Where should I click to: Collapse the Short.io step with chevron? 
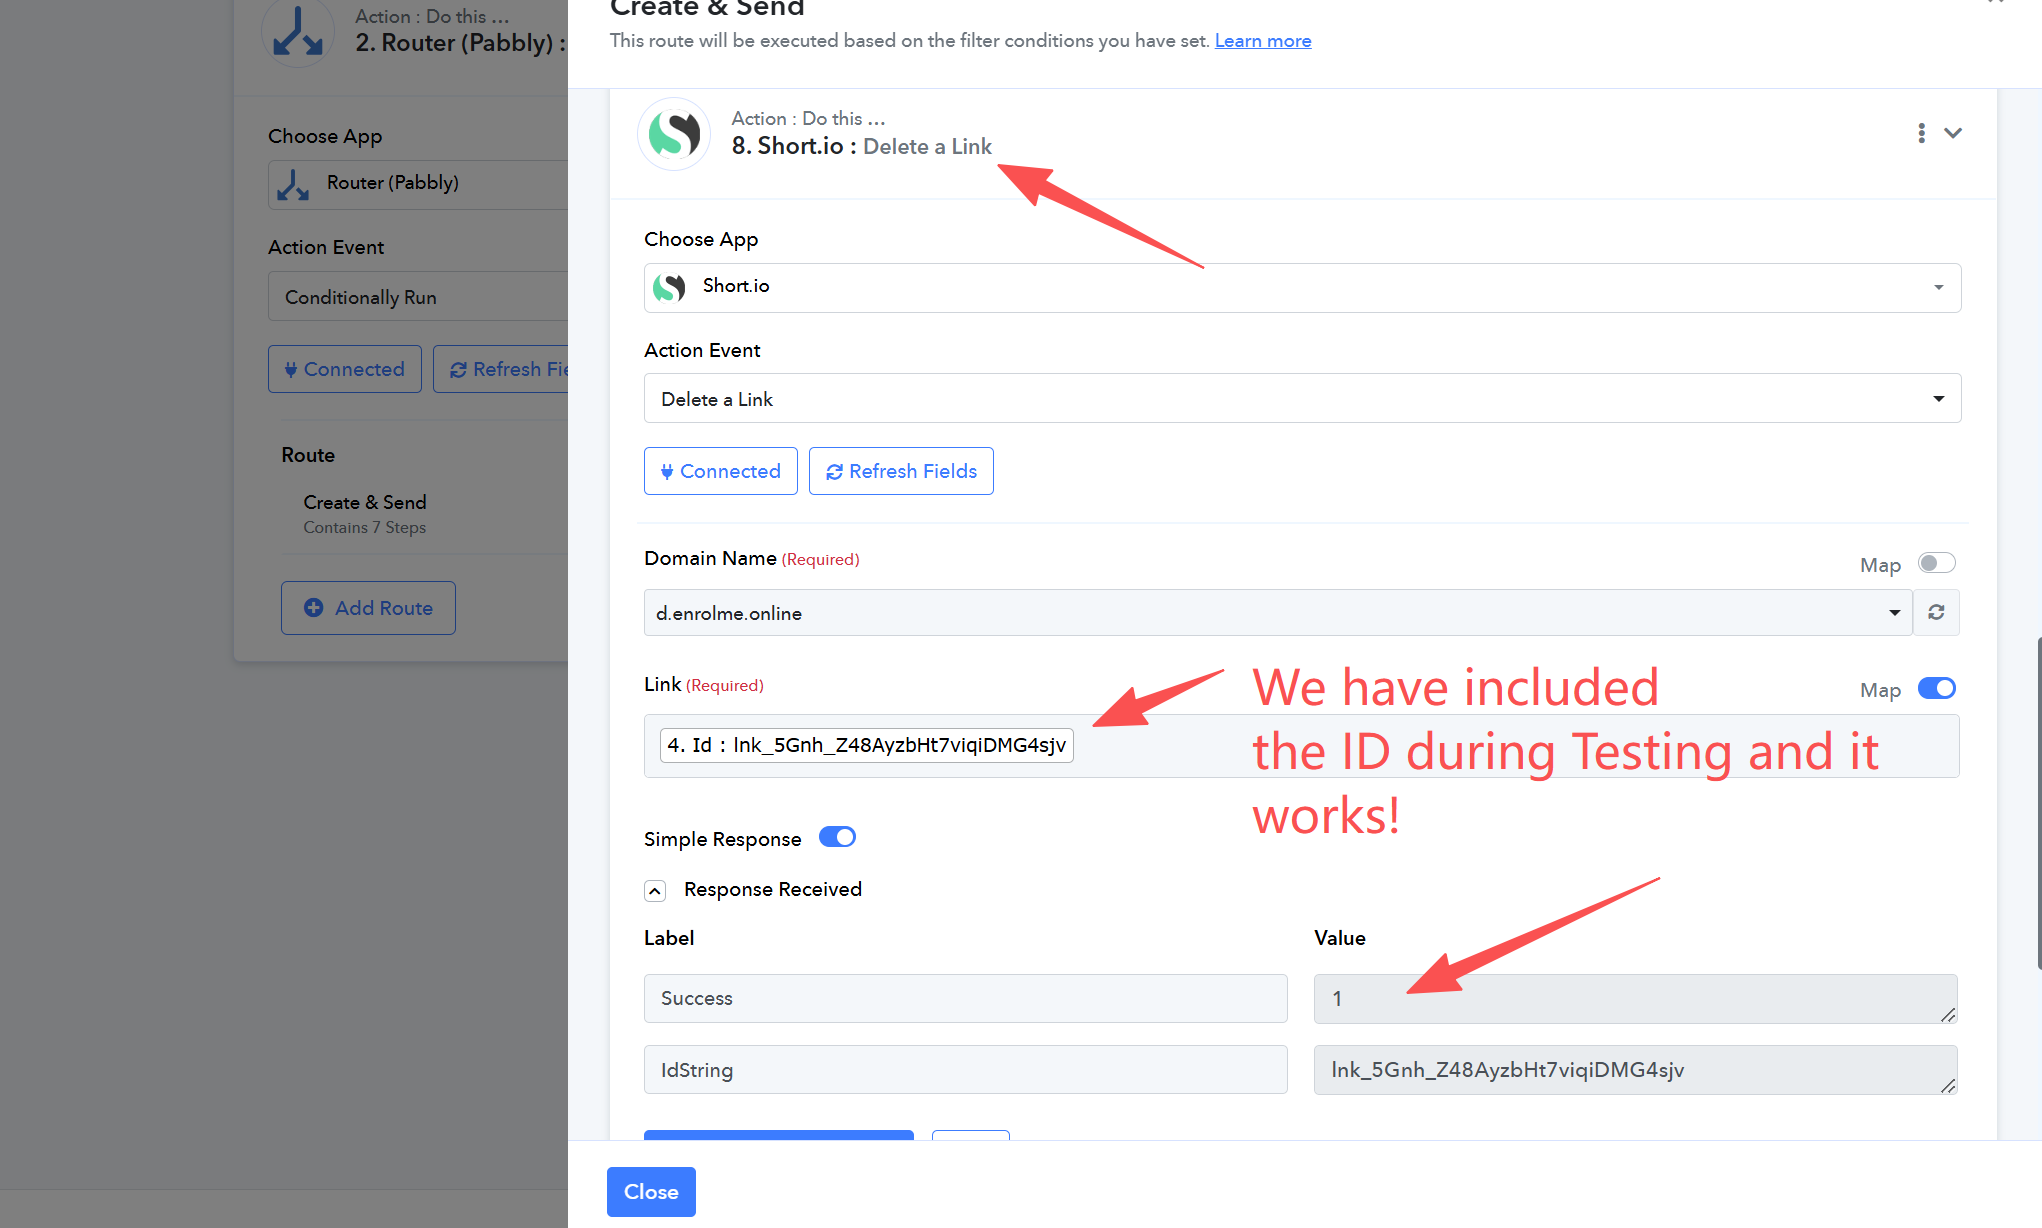click(x=1953, y=133)
